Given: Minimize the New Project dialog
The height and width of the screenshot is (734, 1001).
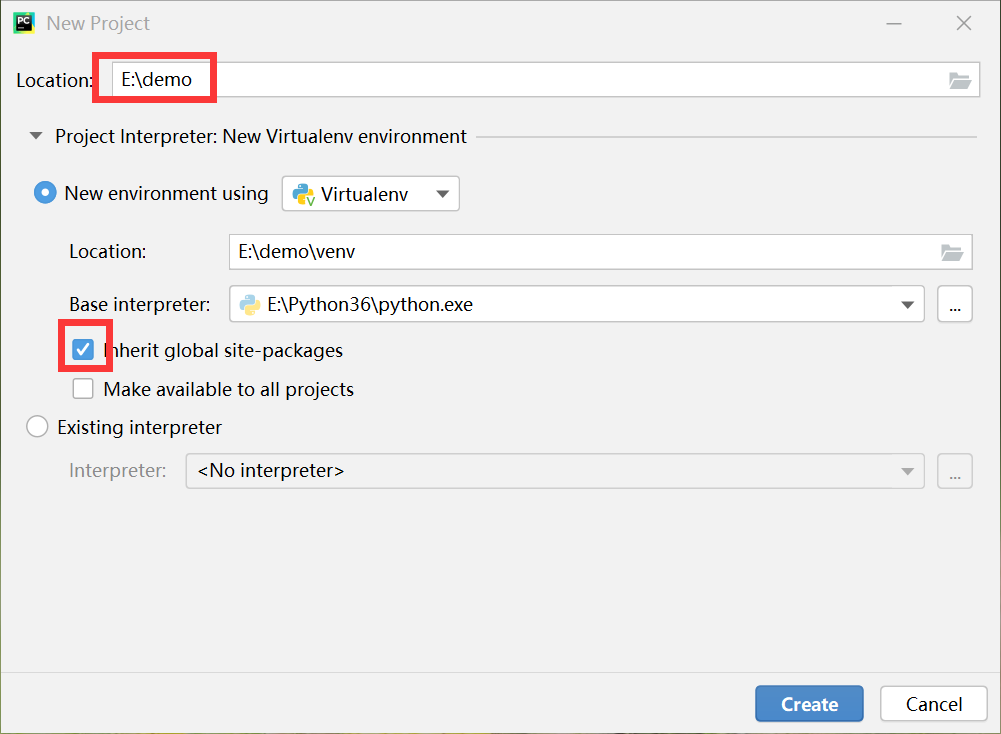Looking at the screenshot, I should (x=894, y=24).
